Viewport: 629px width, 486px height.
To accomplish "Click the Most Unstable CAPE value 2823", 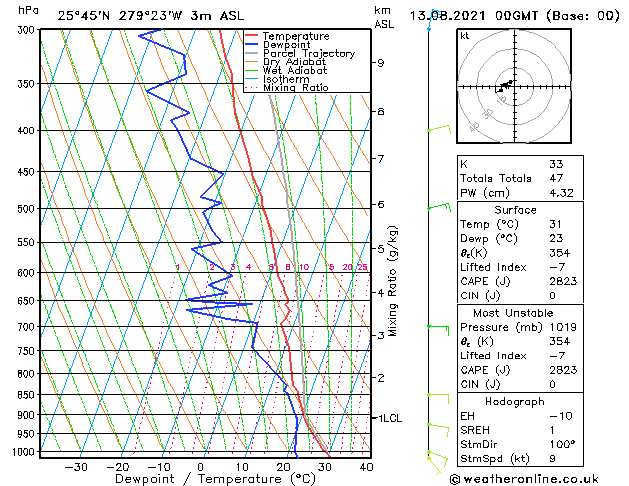I will 563,370.
